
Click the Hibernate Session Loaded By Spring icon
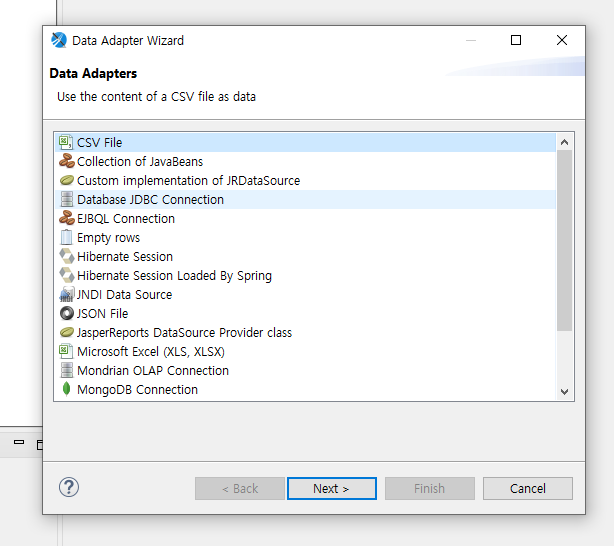(67, 275)
